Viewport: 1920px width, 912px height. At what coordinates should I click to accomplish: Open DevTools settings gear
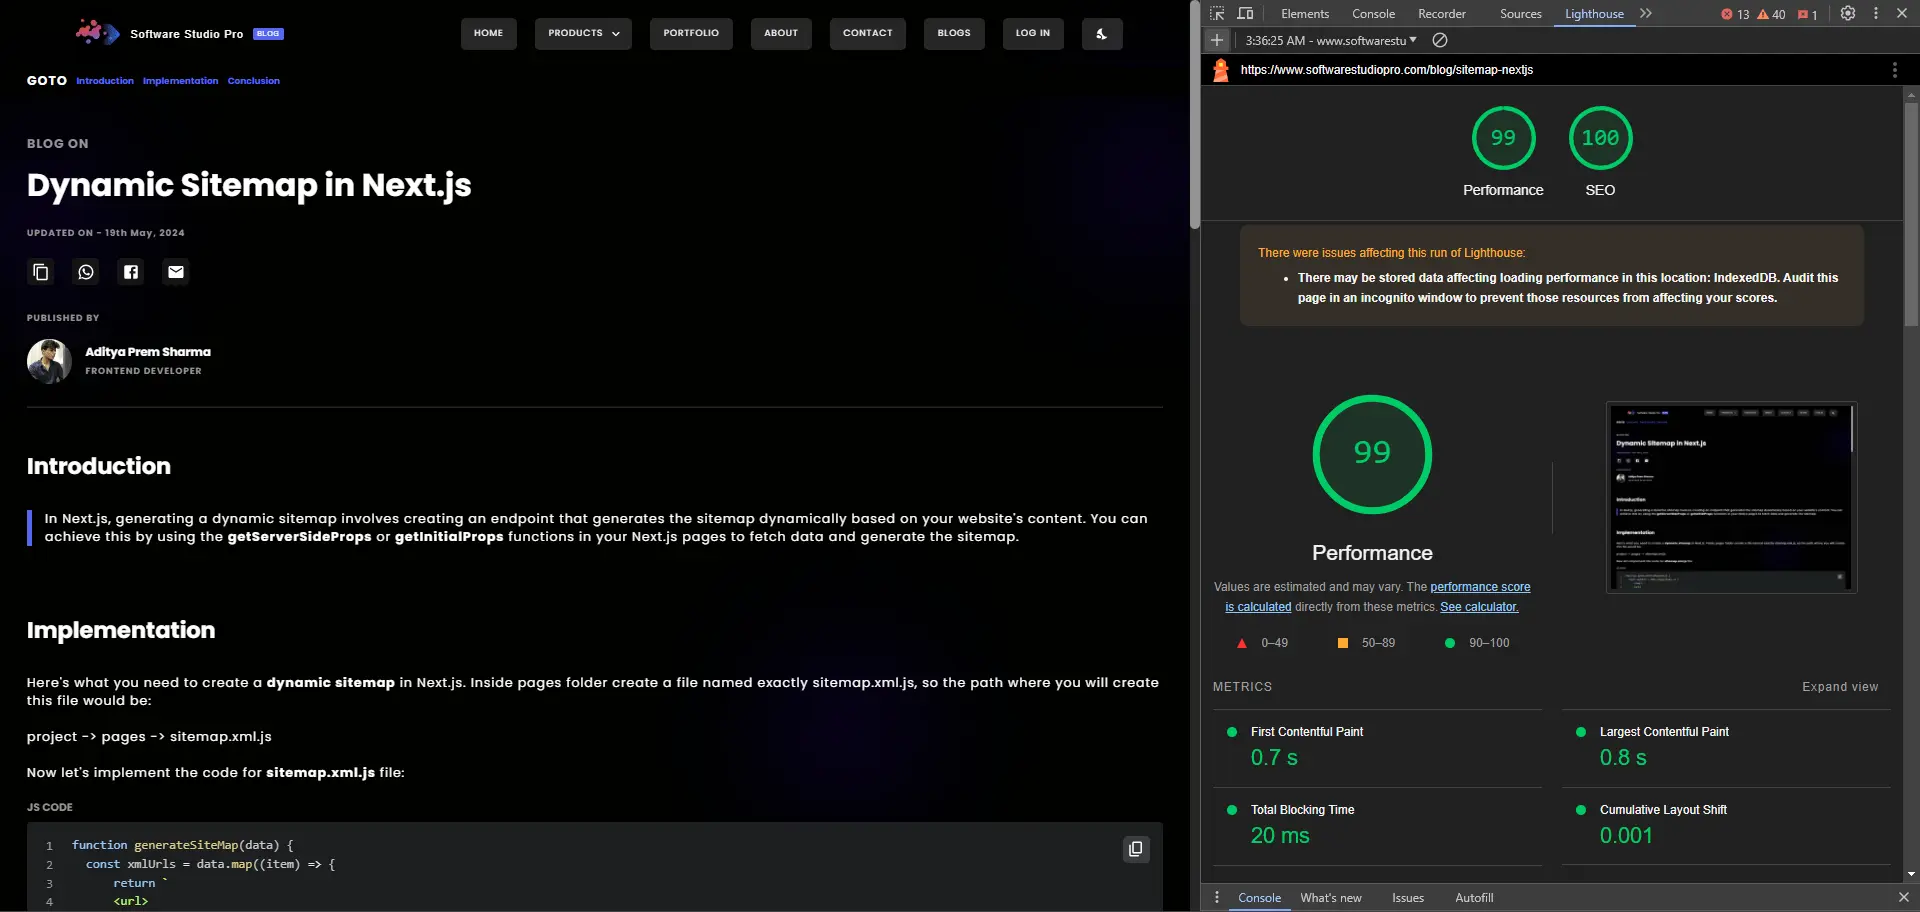click(1848, 14)
